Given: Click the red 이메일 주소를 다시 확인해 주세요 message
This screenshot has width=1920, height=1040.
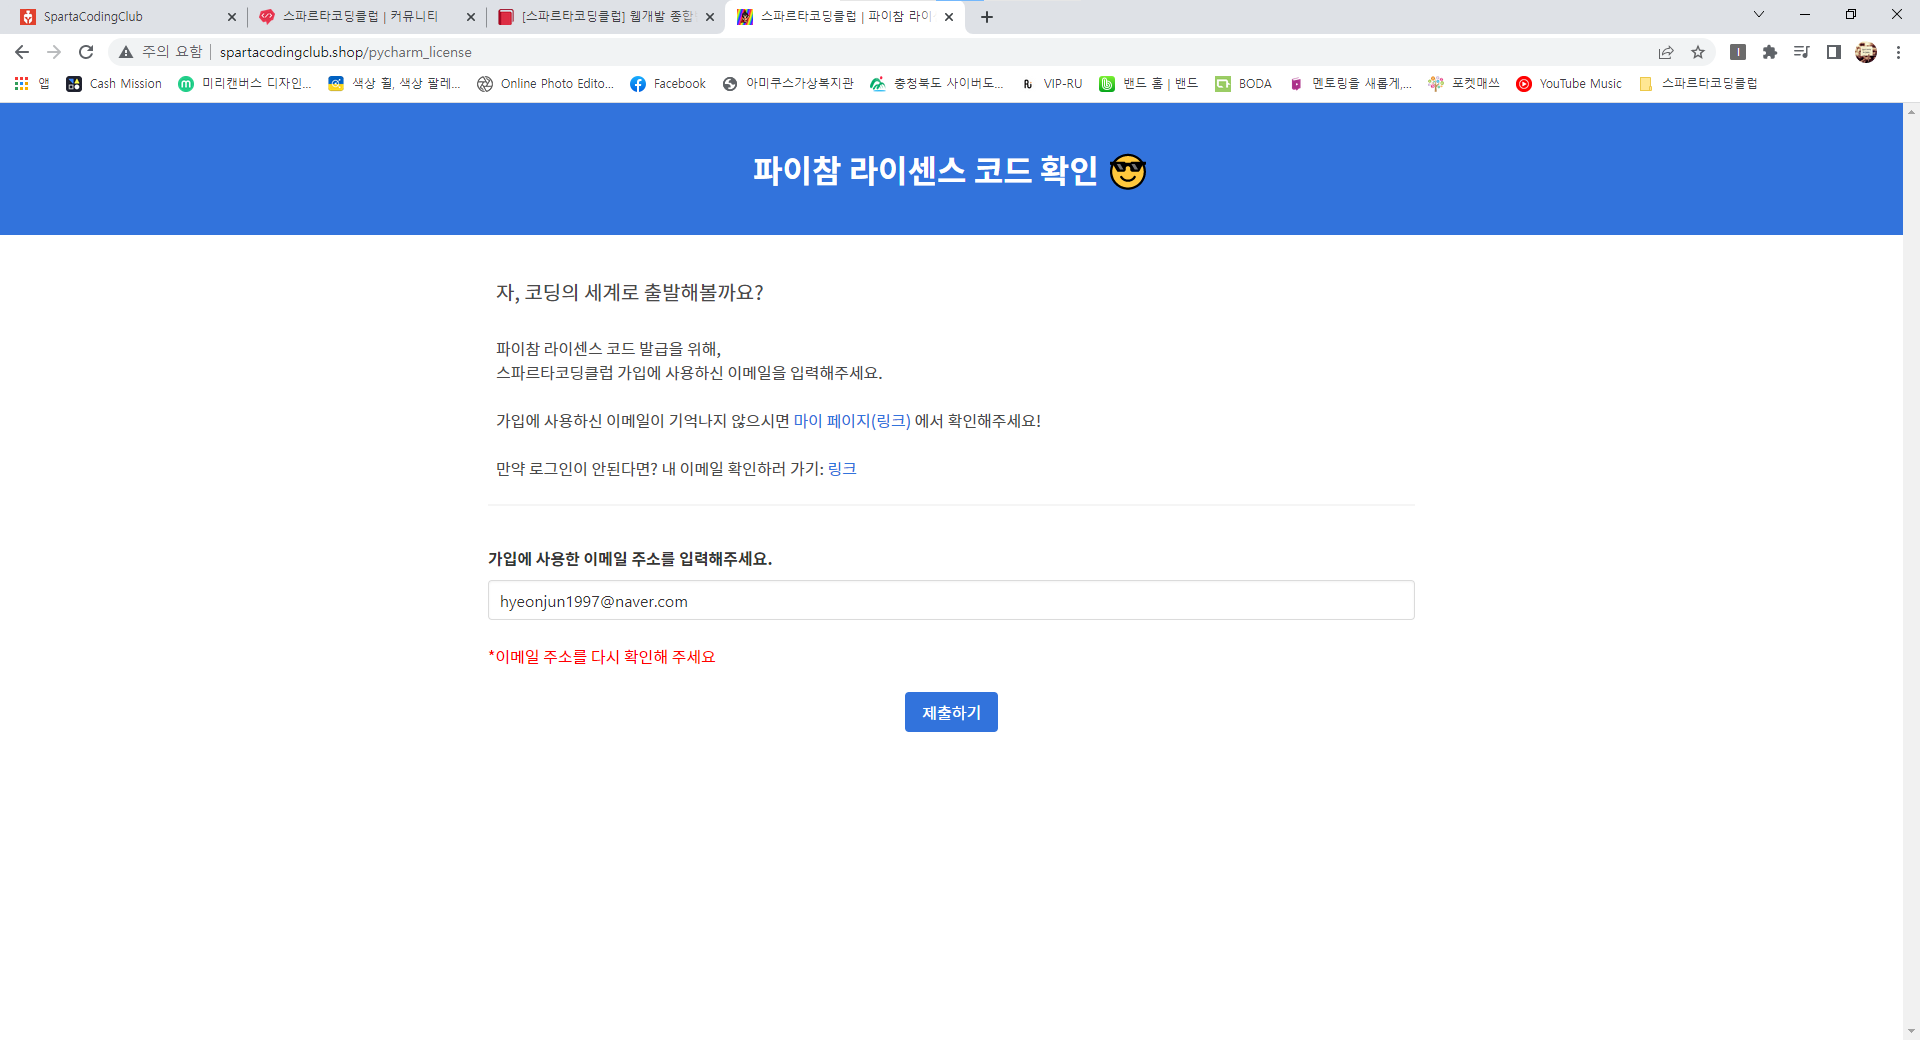Looking at the screenshot, I should (602, 657).
